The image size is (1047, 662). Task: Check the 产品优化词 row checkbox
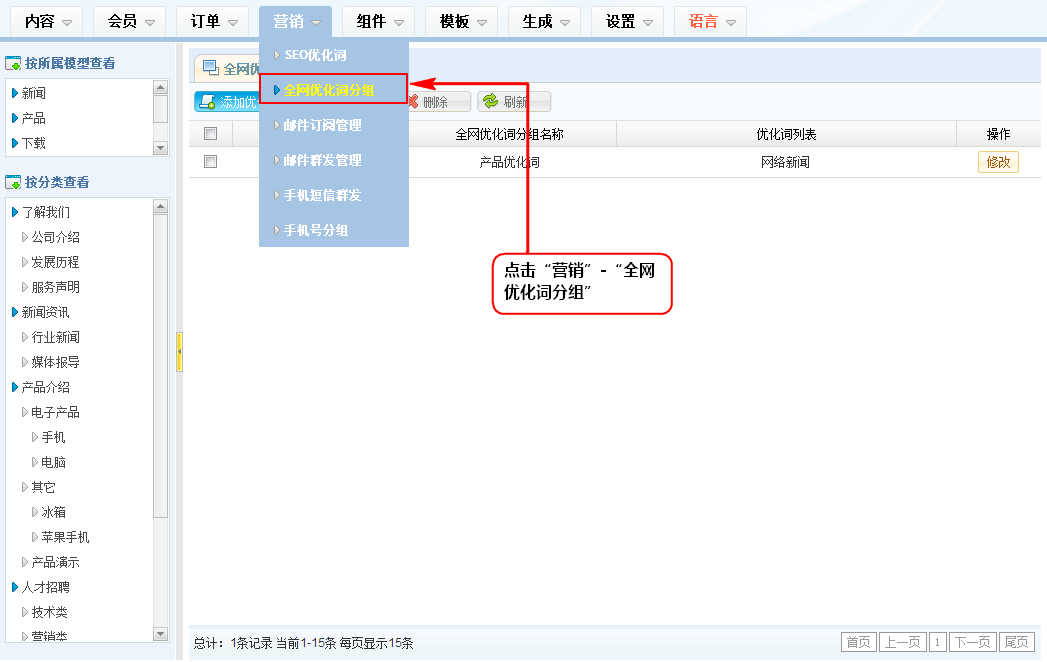(210, 161)
